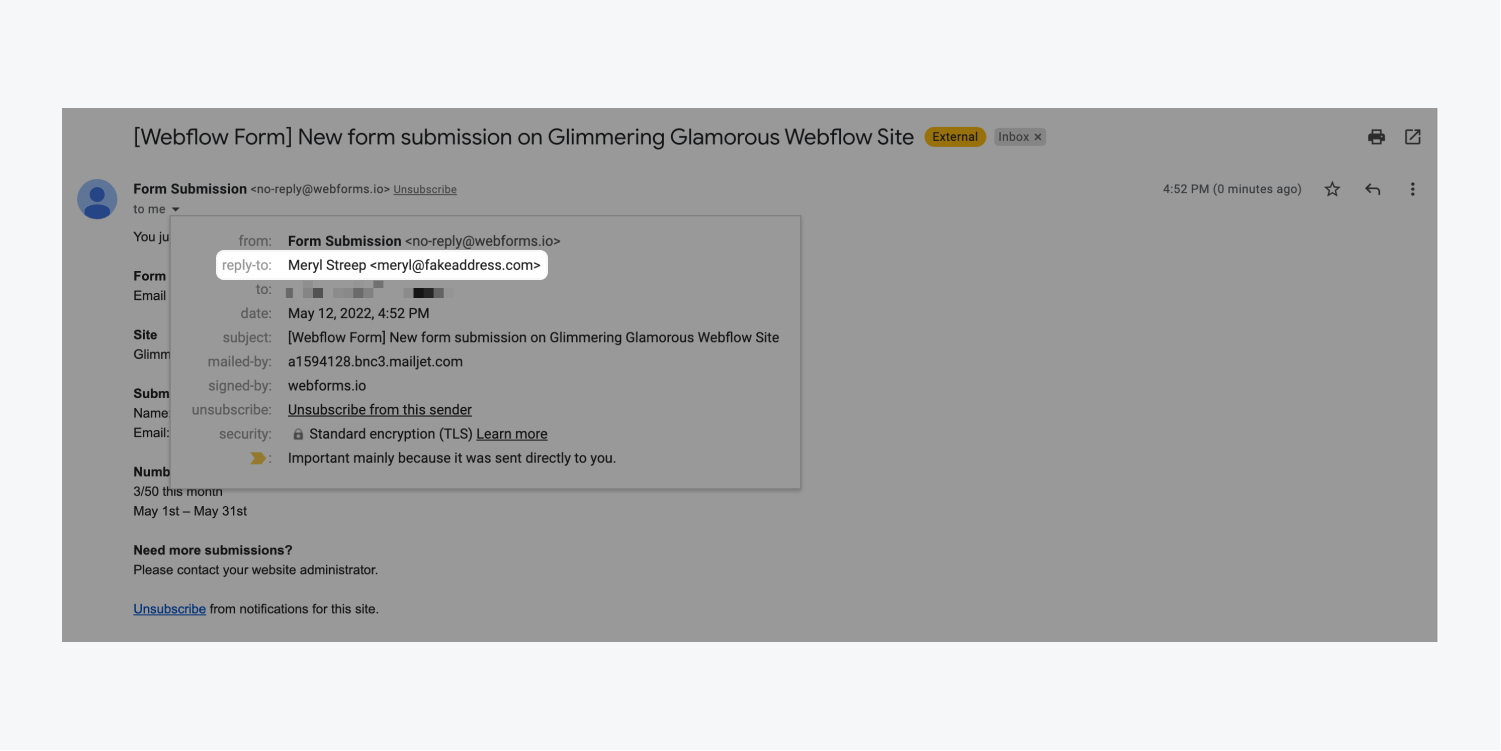Open the 'Learn more' encryption link
The width and height of the screenshot is (1501, 751).
coord(512,434)
